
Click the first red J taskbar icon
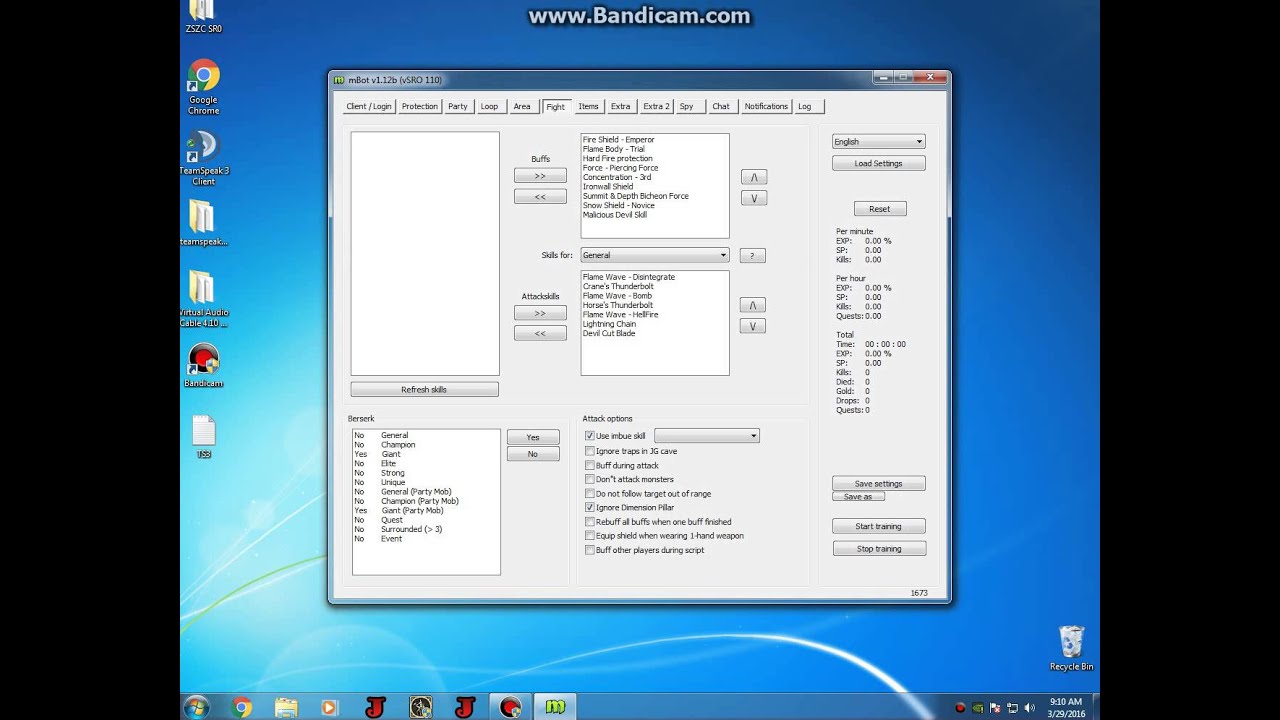coord(375,707)
